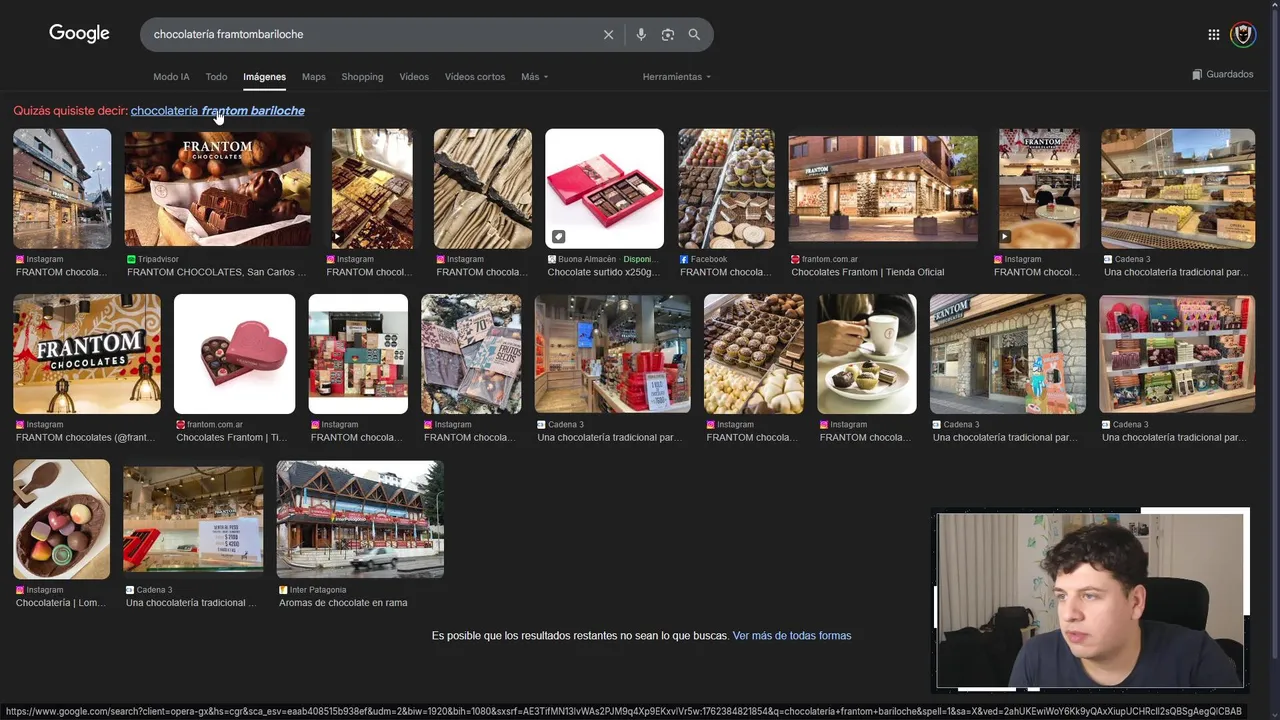Switch to Modo IA tab
The width and height of the screenshot is (1280, 720).
tap(171, 77)
